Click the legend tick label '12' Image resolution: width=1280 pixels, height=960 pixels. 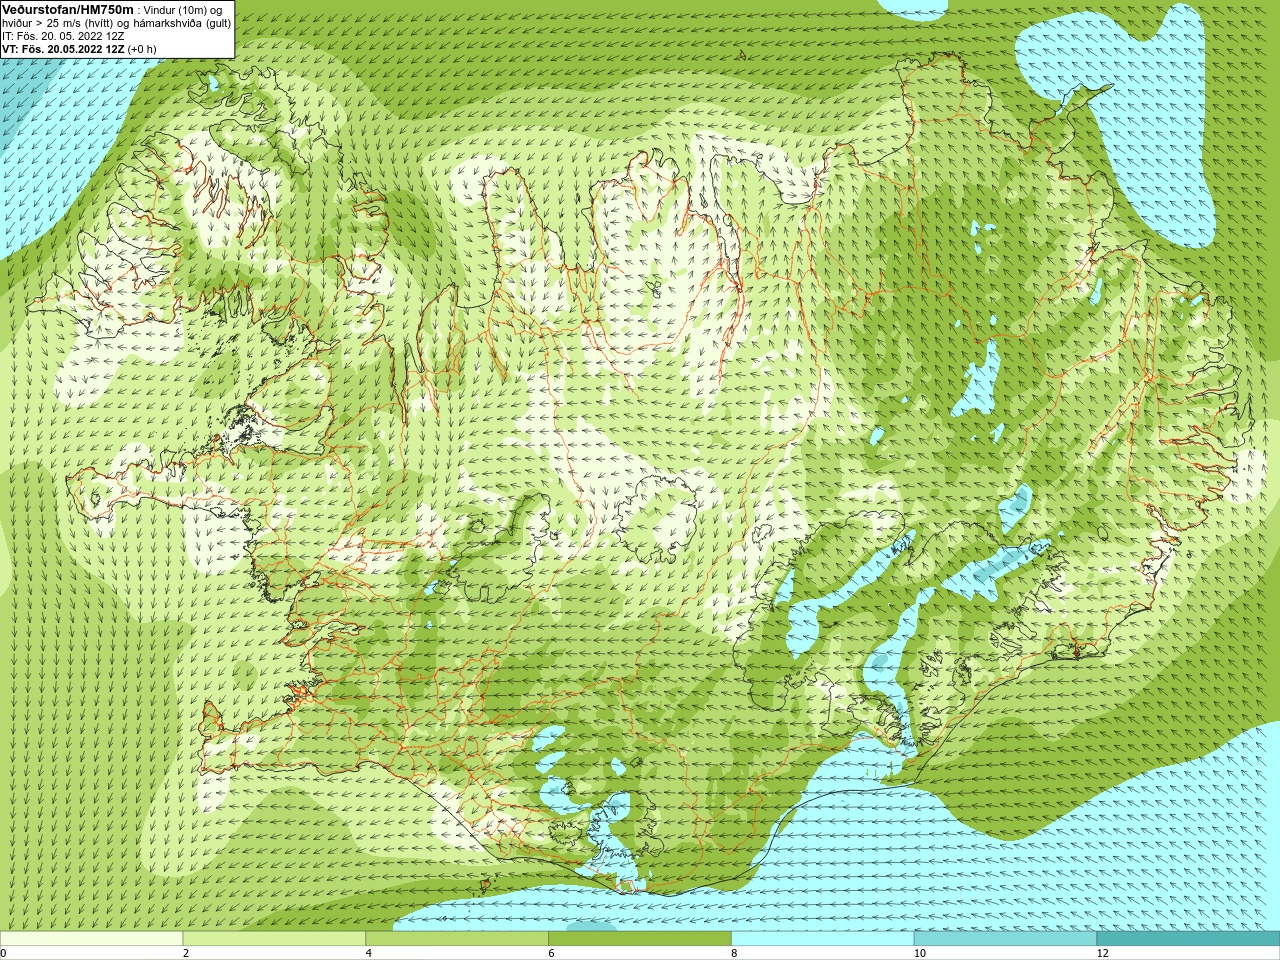click(1102, 954)
